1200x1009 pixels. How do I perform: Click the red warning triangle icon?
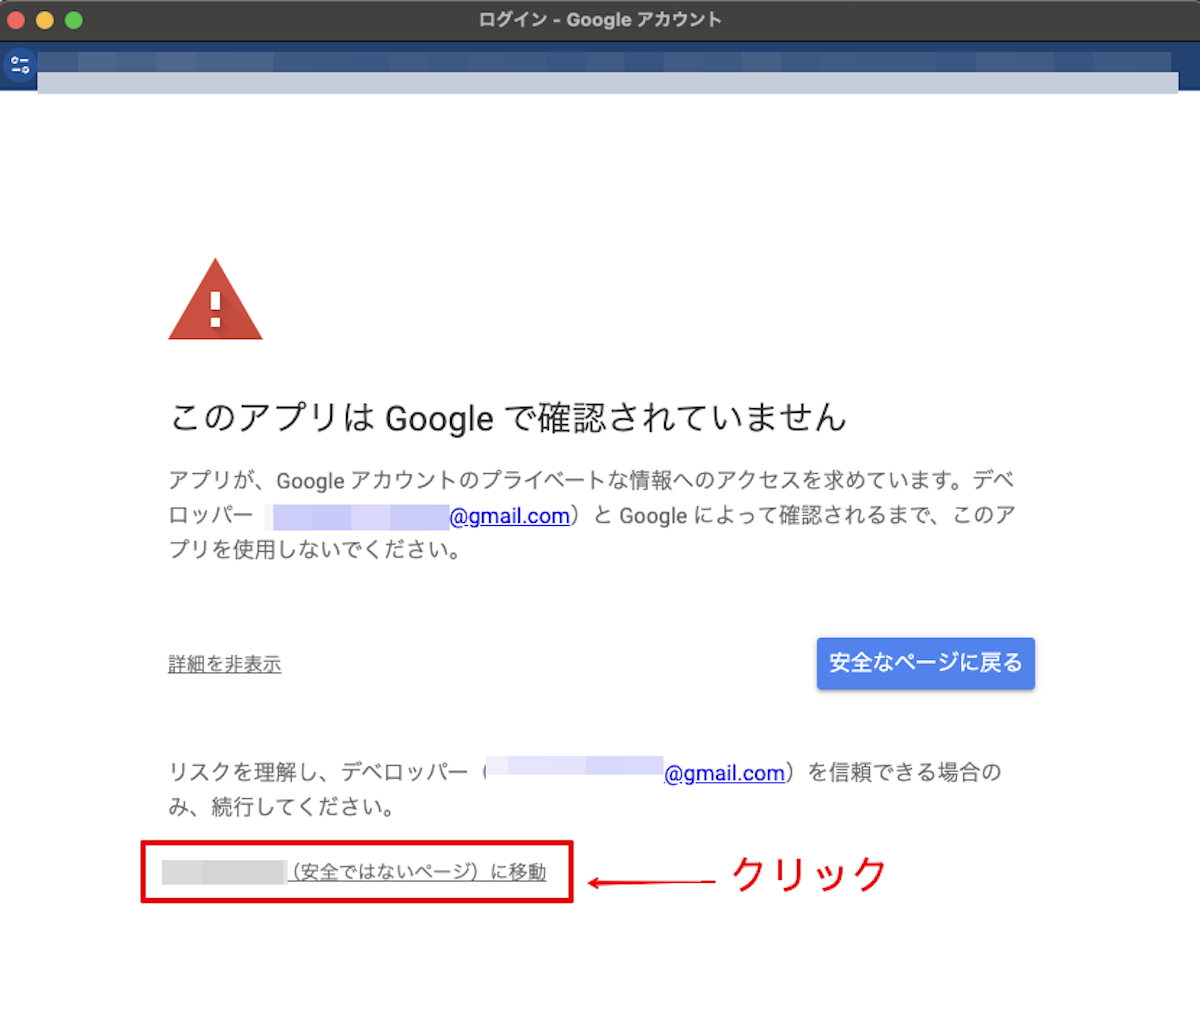point(215,299)
